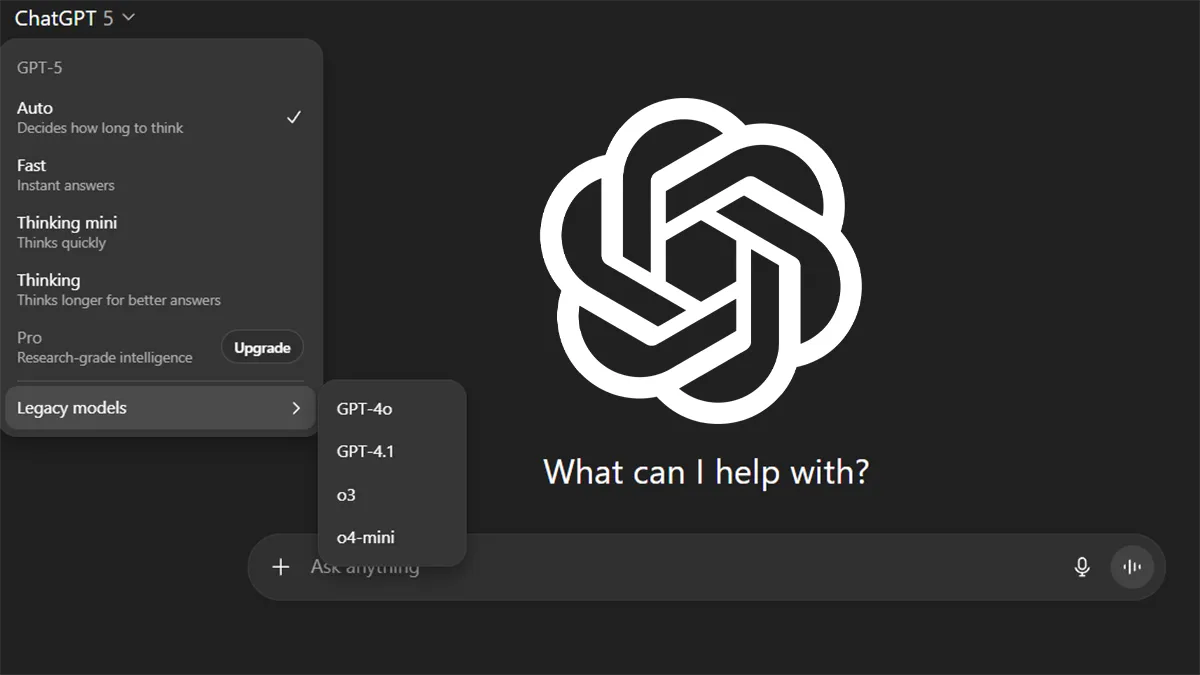The image size is (1200, 675).
Task: Click the checkmark beside the Auto option
Action: click(294, 117)
